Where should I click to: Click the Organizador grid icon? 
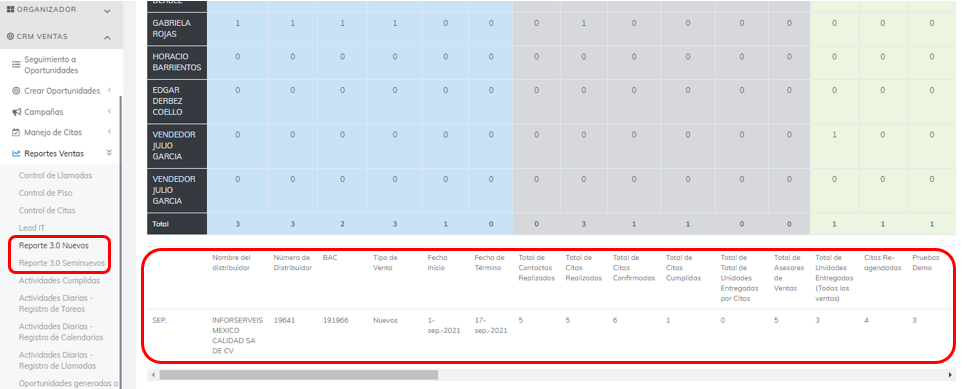(x=10, y=10)
